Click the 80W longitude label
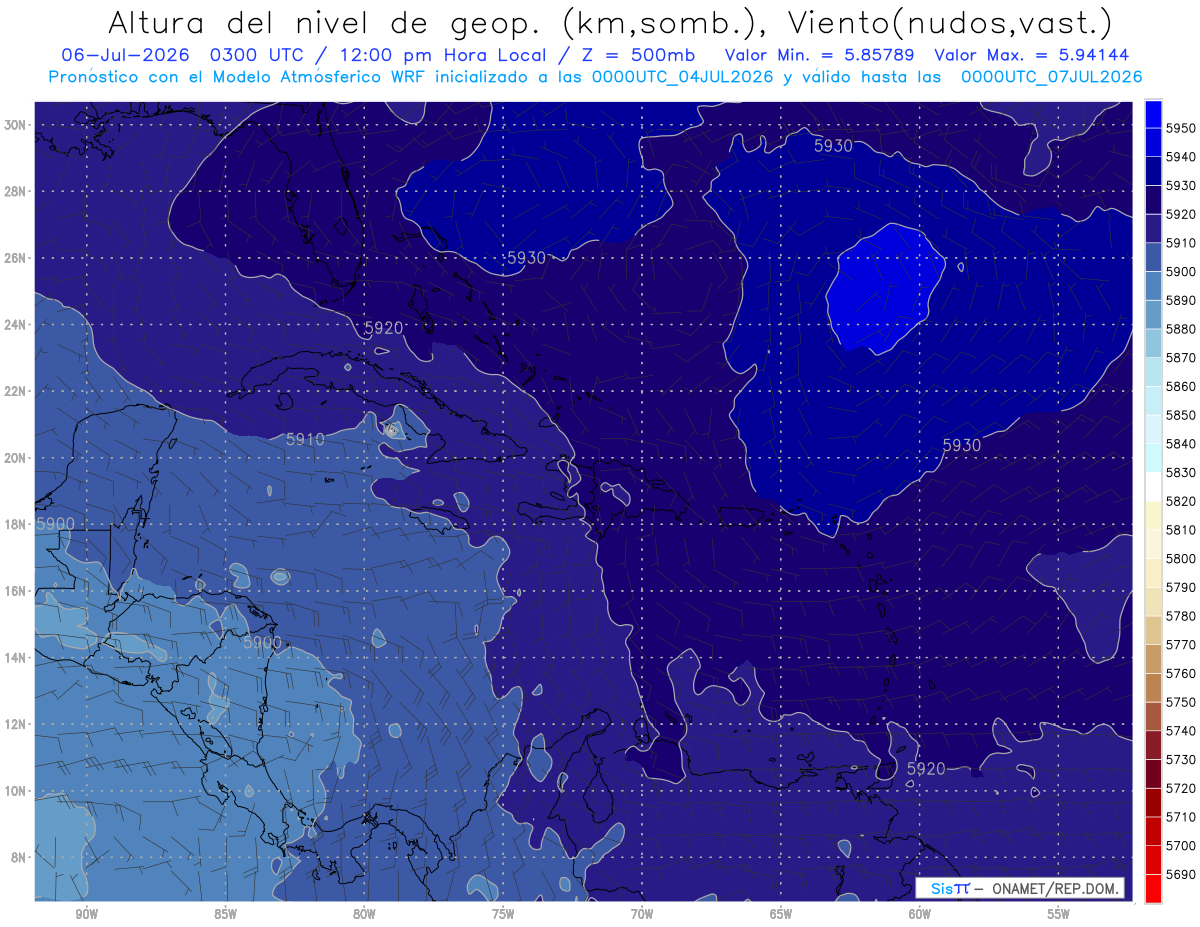1200x927 pixels. pos(364,914)
